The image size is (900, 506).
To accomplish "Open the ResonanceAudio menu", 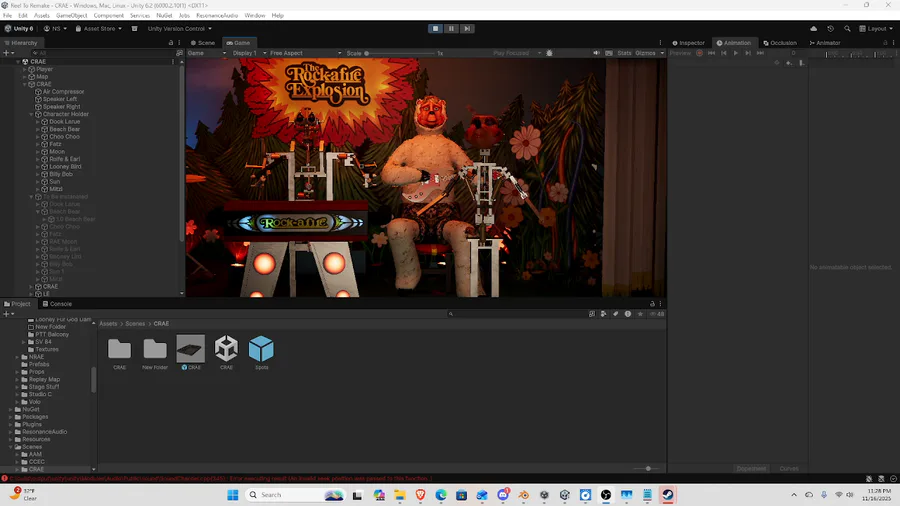I will [x=217, y=15].
